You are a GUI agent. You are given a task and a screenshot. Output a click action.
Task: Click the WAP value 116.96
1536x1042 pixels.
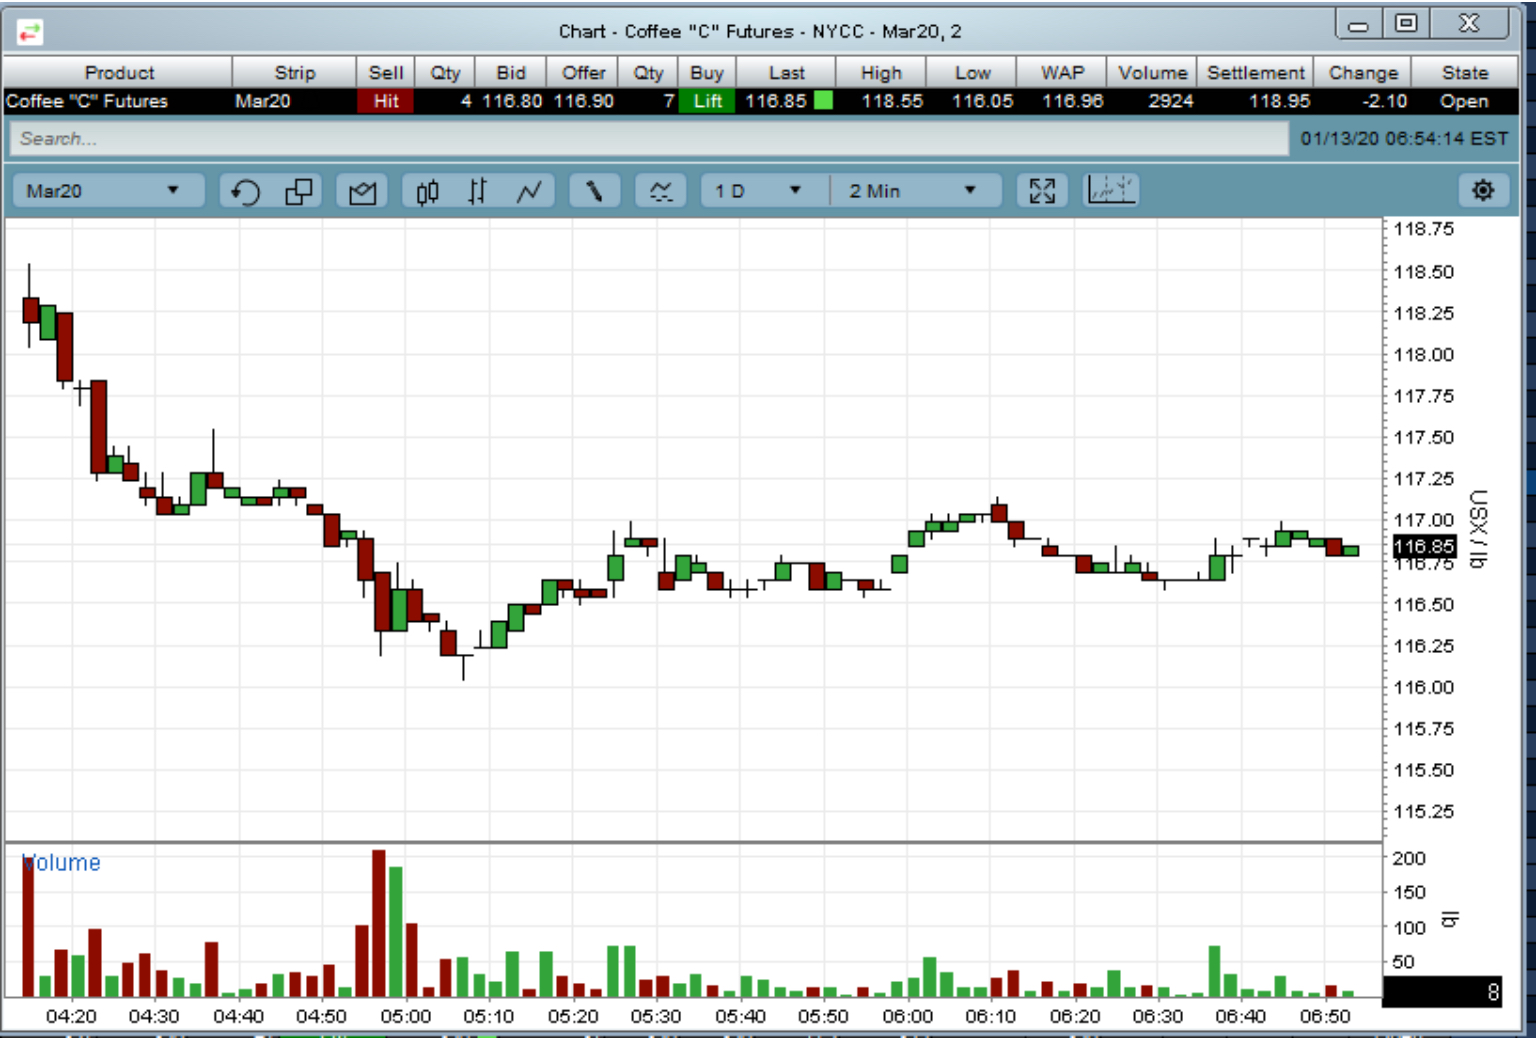coord(1072,101)
